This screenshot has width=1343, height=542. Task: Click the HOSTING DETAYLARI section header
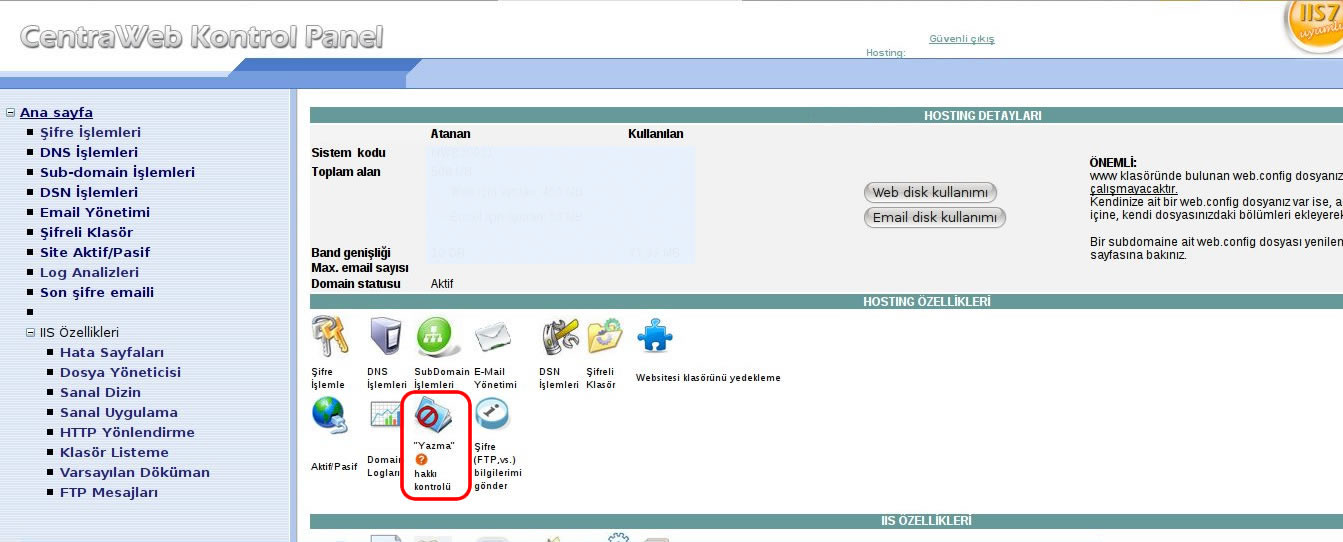983,116
